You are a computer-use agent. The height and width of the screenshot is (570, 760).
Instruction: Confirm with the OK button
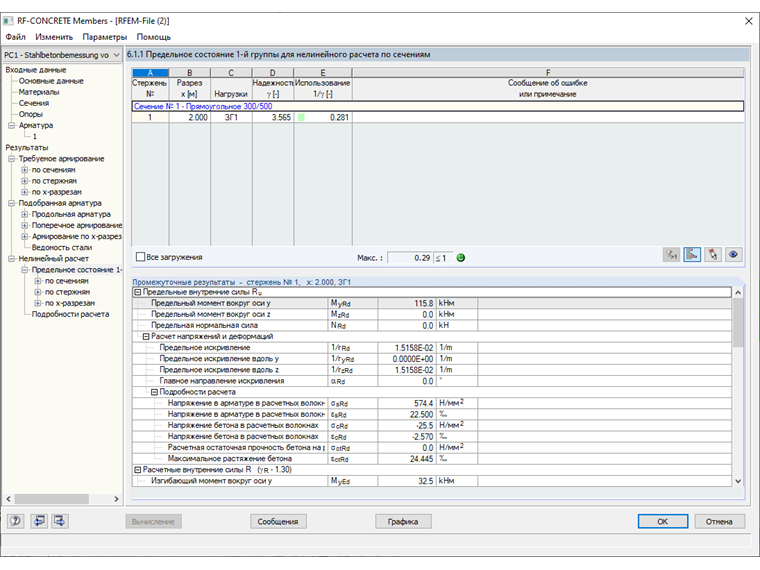[663, 522]
